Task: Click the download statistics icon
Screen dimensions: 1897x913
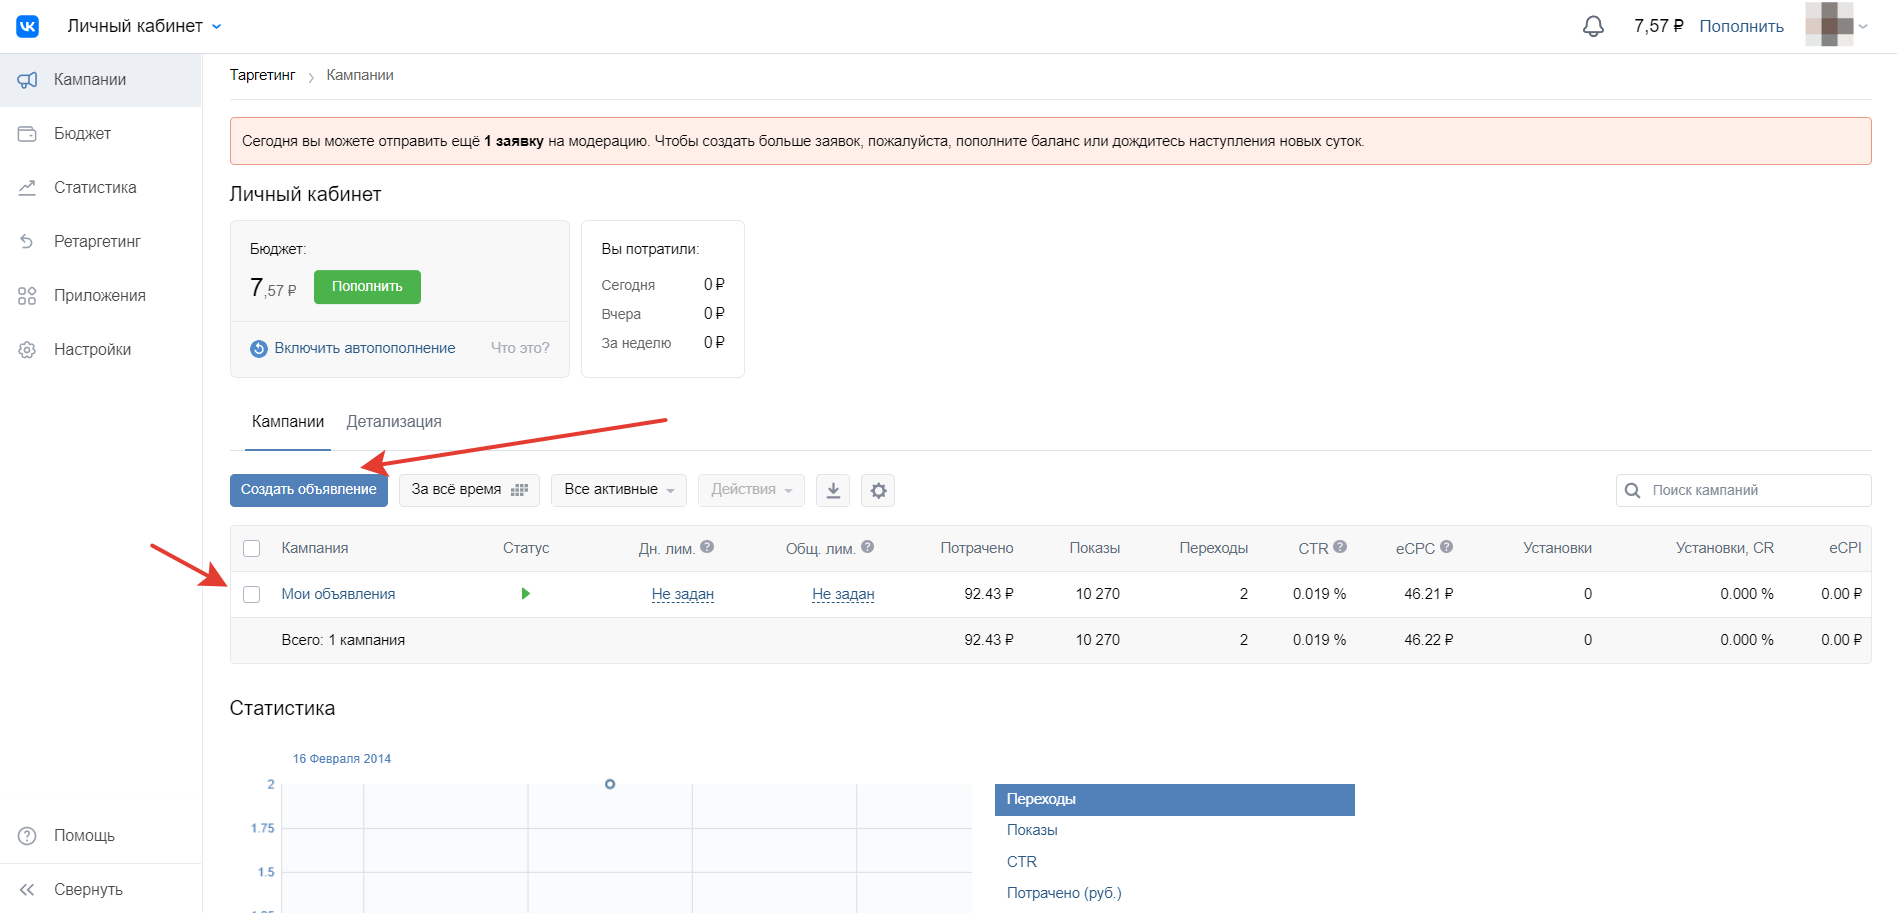Action: (x=833, y=490)
